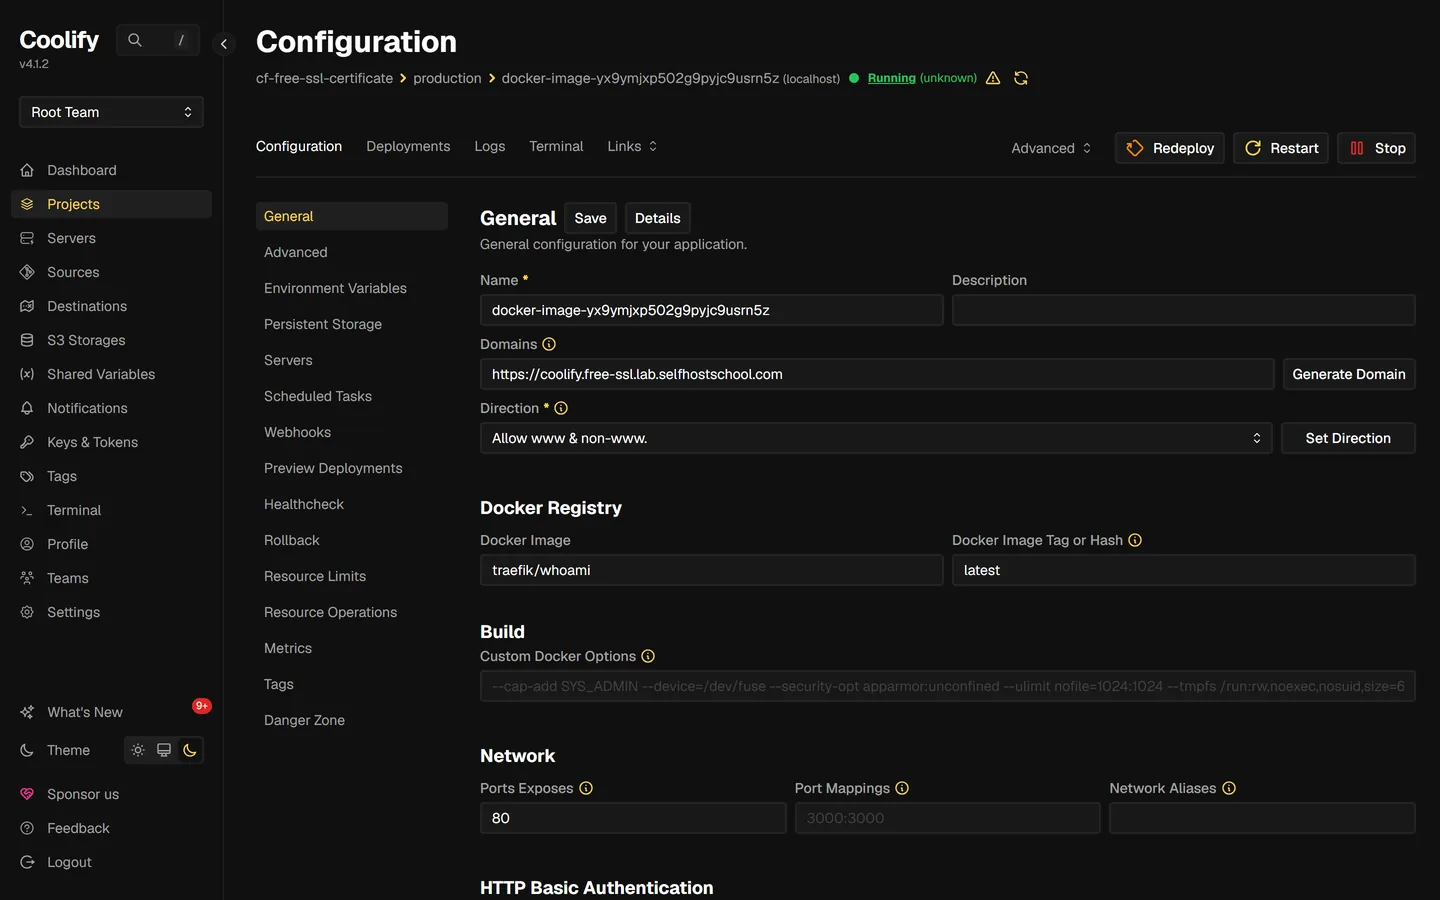Open Teams page
Image resolution: width=1440 pixels, height=900 pixels.
[111, 578]
